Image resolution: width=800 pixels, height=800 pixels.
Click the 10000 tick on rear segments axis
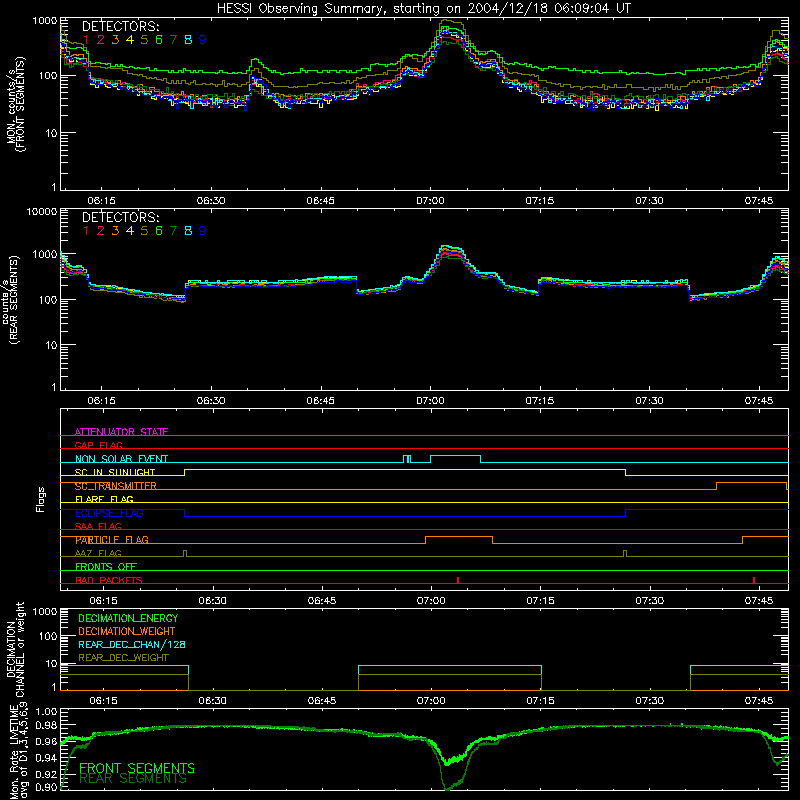(42, 211)
